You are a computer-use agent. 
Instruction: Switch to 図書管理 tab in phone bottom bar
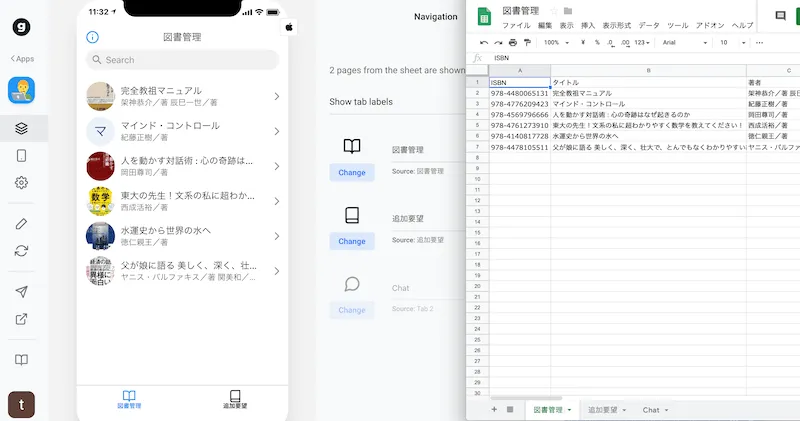point(129,399)
